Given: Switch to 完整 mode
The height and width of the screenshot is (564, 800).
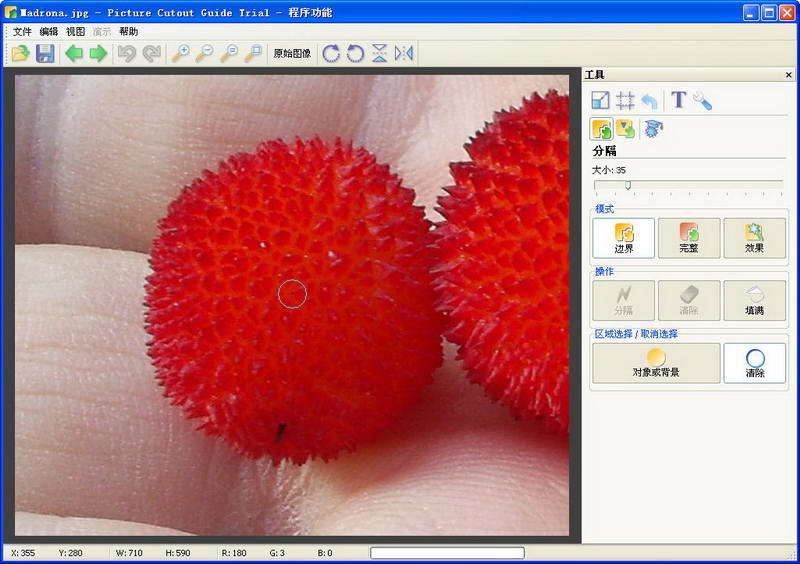Looking at the screenshot, I should point(689,238).
